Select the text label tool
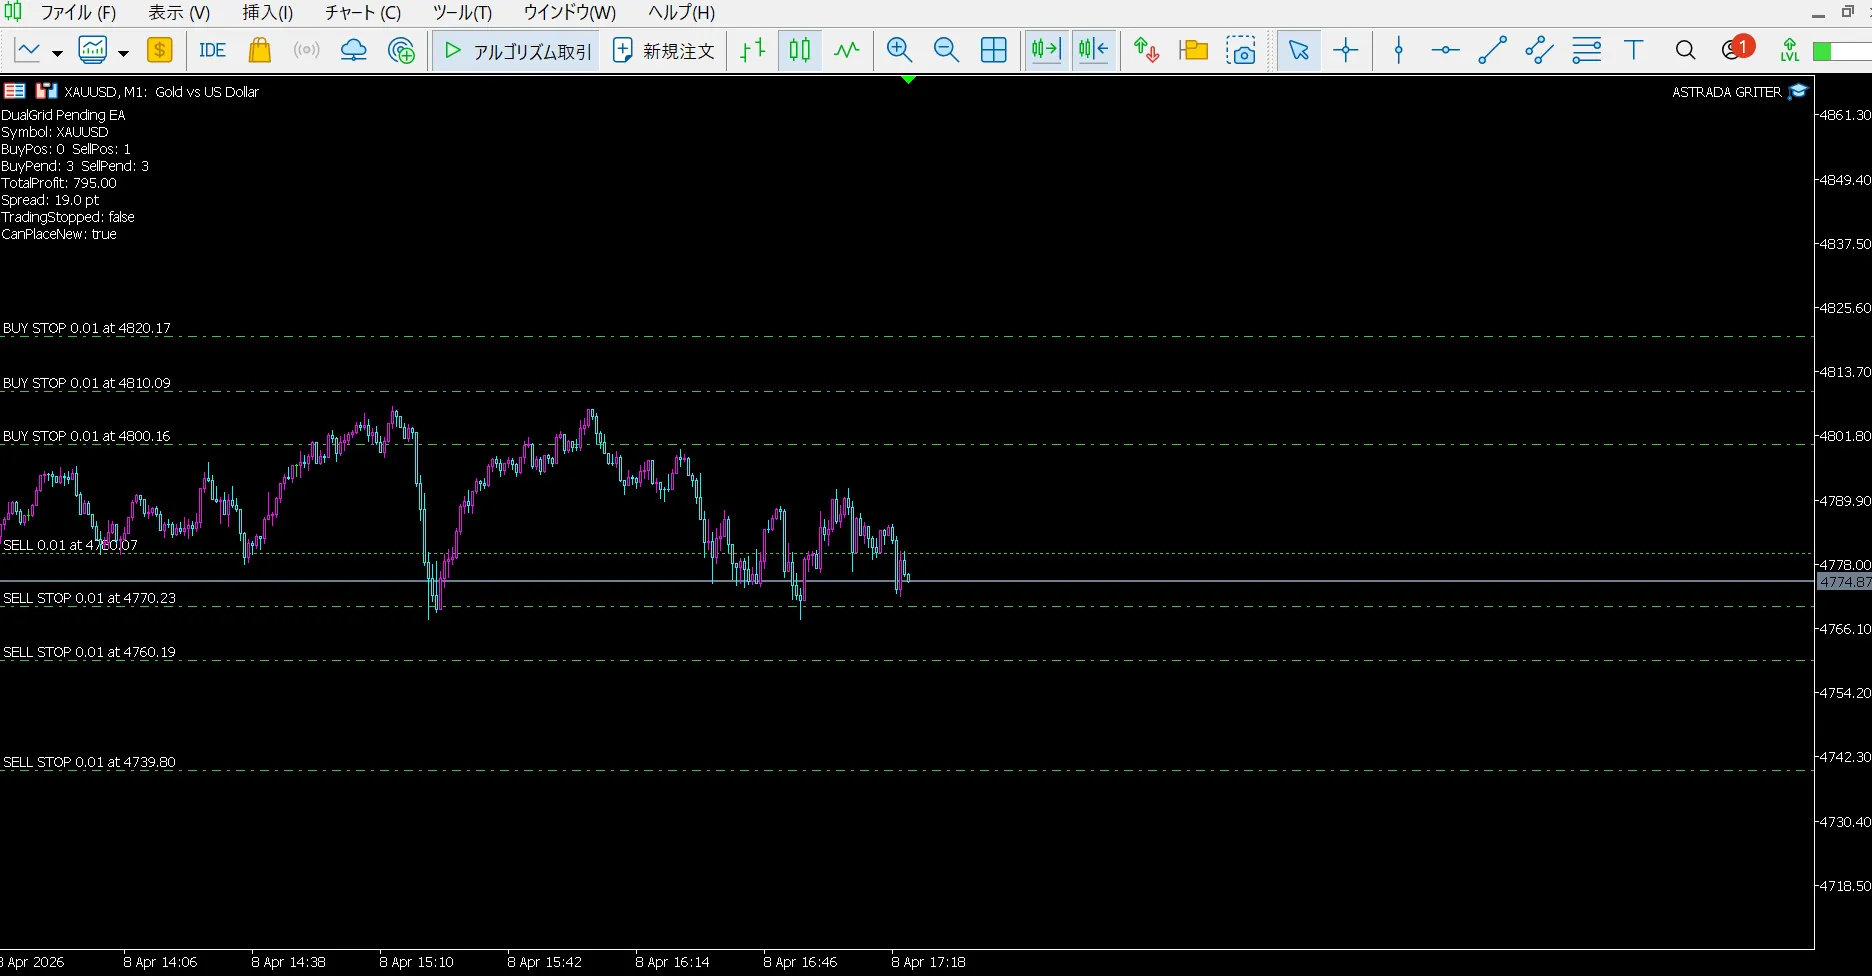Viewport: 1872px width, 976px height. click(x=1634, y=50)
